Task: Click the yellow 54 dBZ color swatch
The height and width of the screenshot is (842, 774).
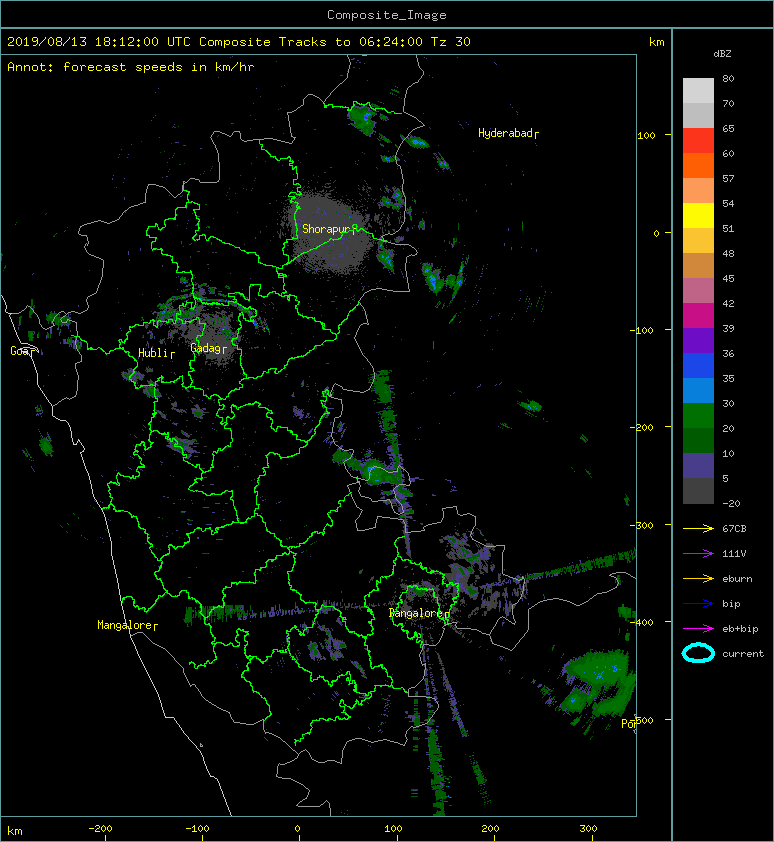Action: tap(698, 215)
